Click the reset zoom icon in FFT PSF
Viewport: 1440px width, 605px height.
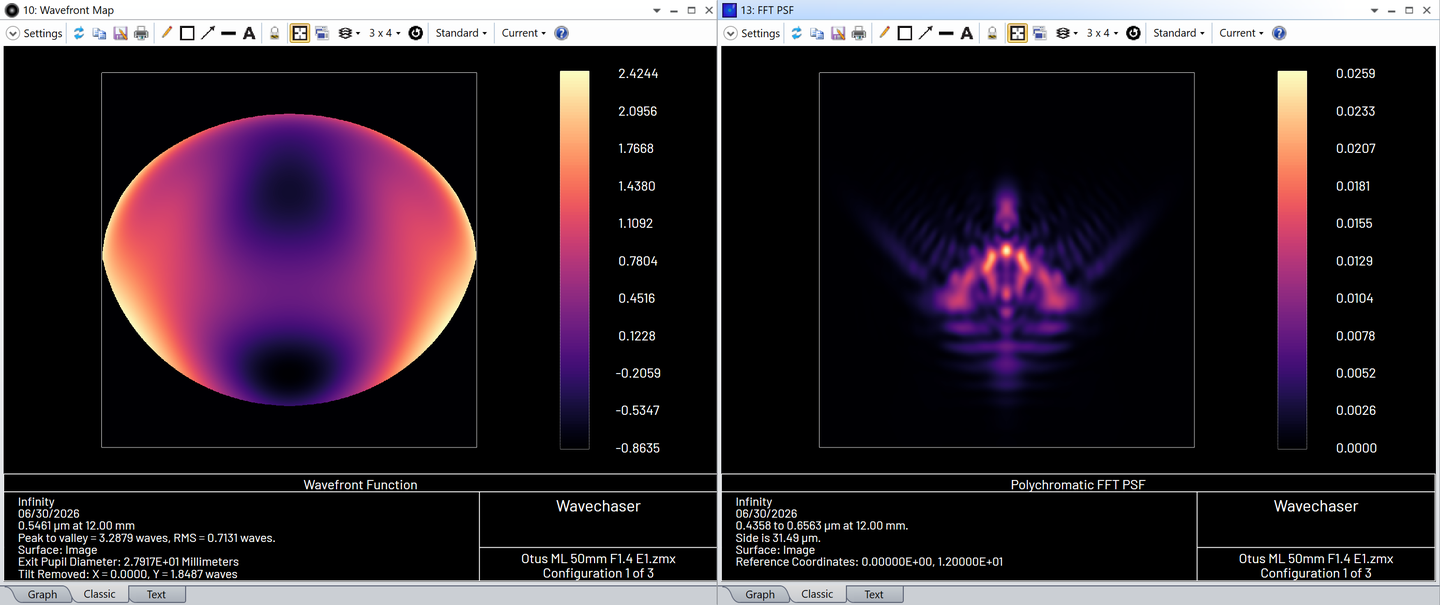1133,33
